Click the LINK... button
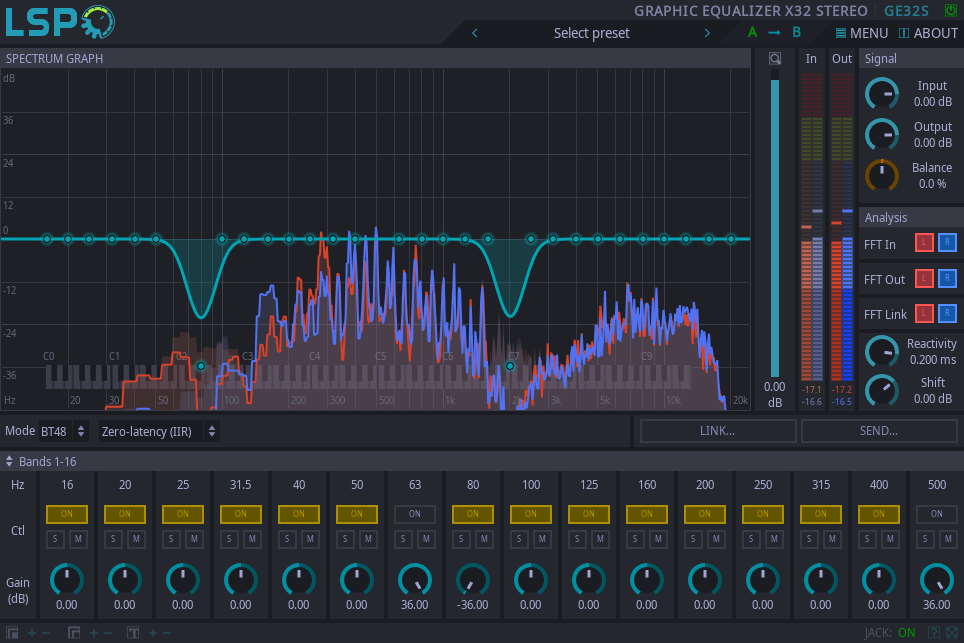964x643 pixels. click(718, 431)
